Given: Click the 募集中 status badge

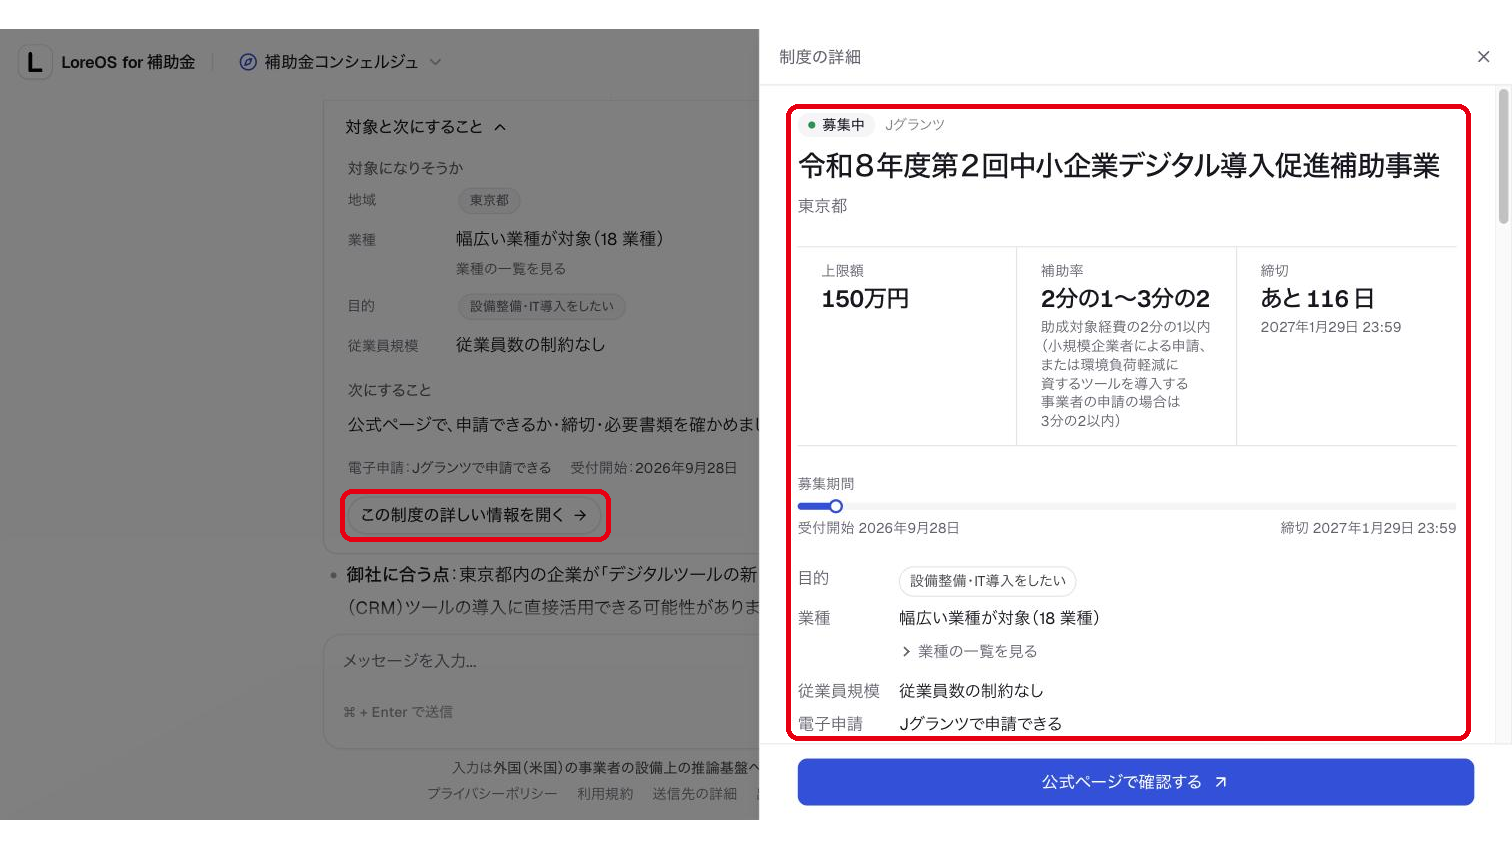Looking at the screenshot, I should pyautogui.click(x=836, y=125).
